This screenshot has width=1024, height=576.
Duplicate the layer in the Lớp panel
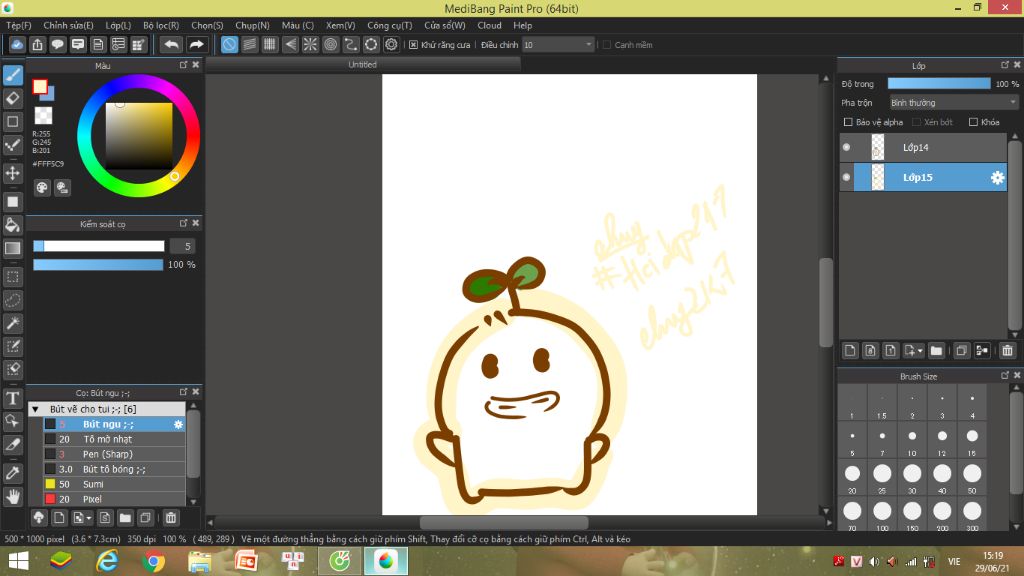(x=961, y=351)
